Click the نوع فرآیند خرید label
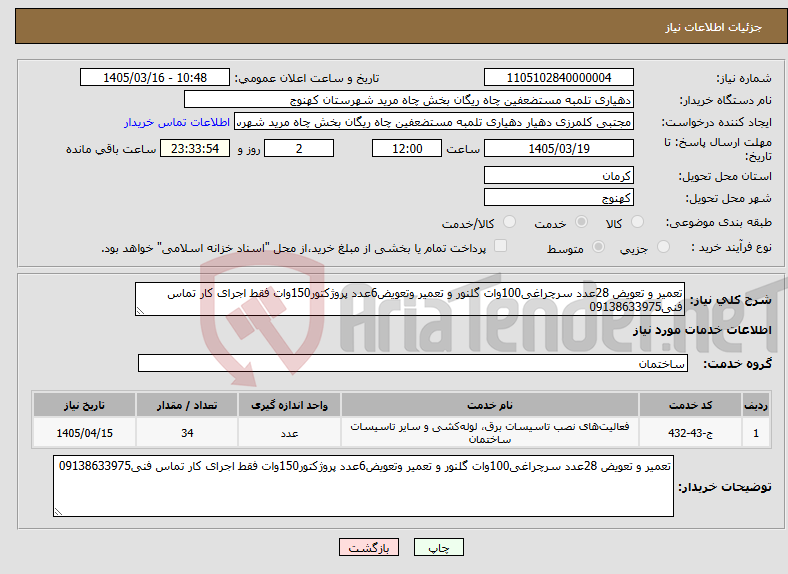Image resolution: width=788 pixels, height=574 pixels. (732, 247)
